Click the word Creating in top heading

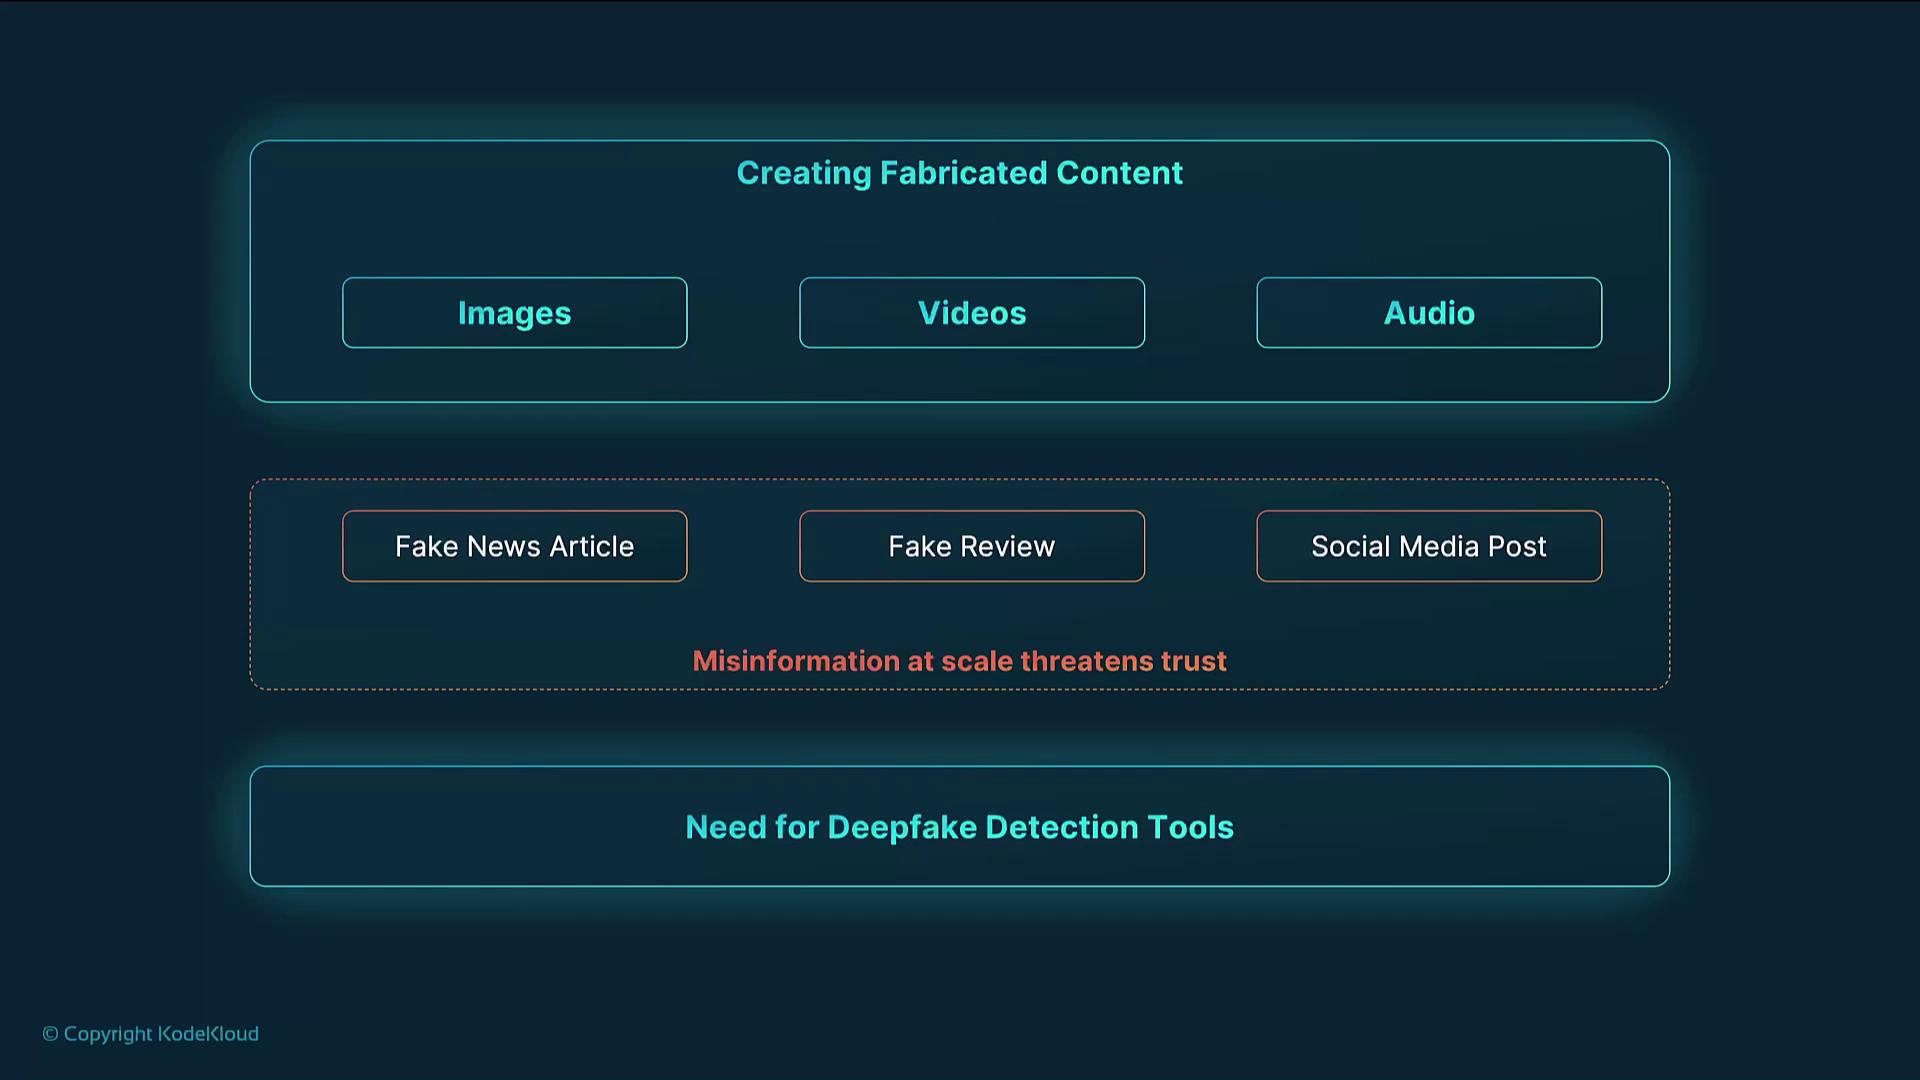coord(803,173)
